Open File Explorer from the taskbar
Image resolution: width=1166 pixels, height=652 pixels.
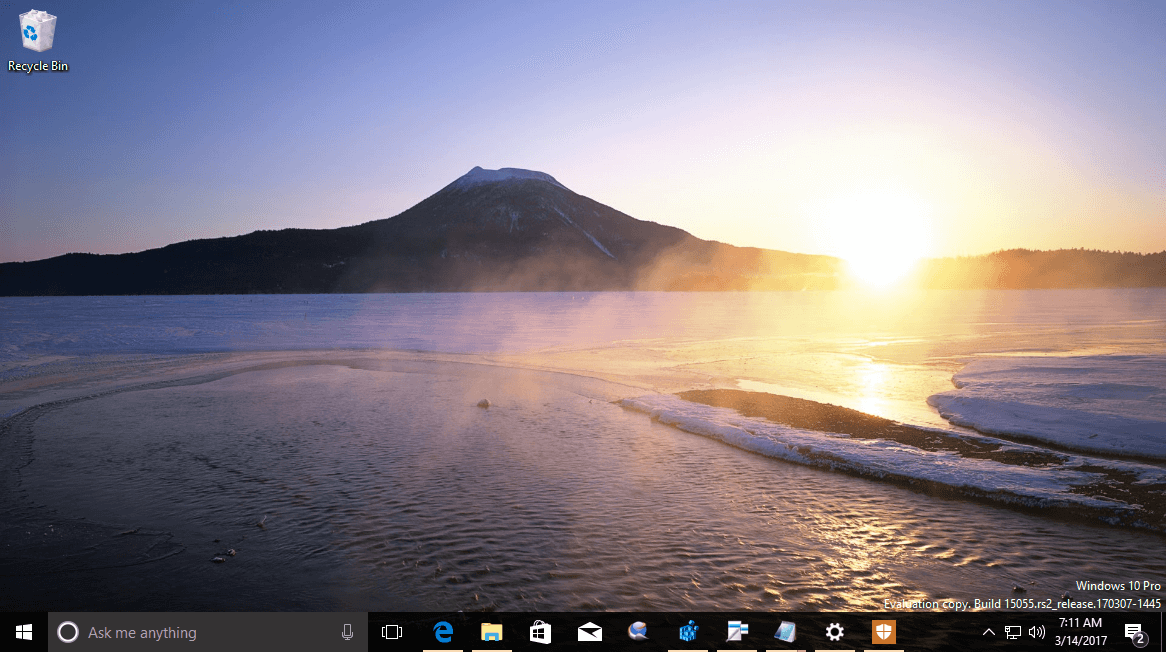491,631
